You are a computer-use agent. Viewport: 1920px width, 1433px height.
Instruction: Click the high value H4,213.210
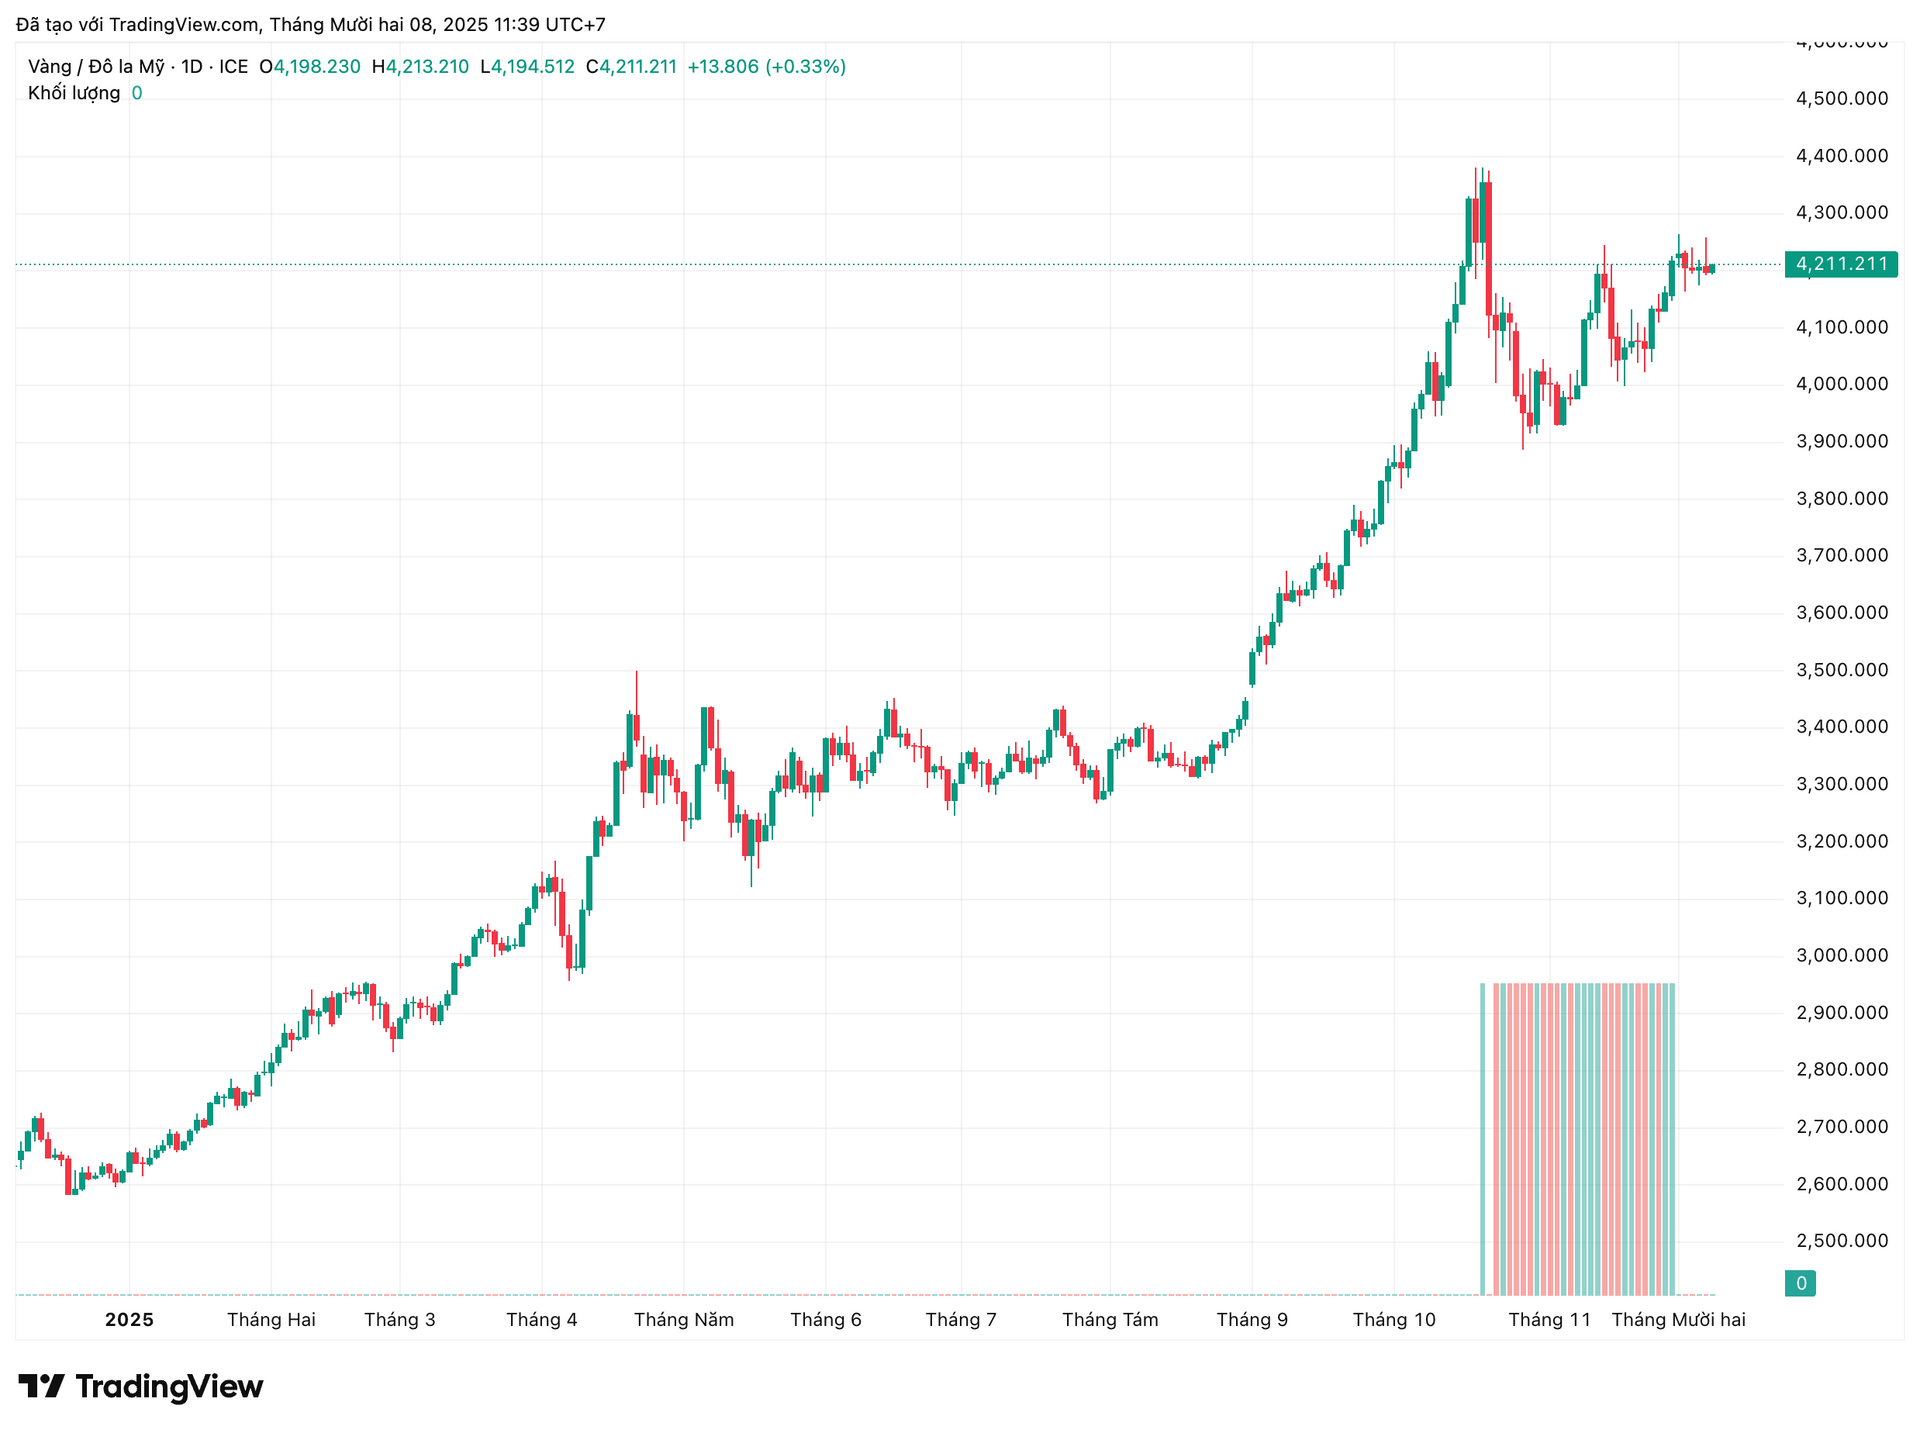click(x=420, y=66)
